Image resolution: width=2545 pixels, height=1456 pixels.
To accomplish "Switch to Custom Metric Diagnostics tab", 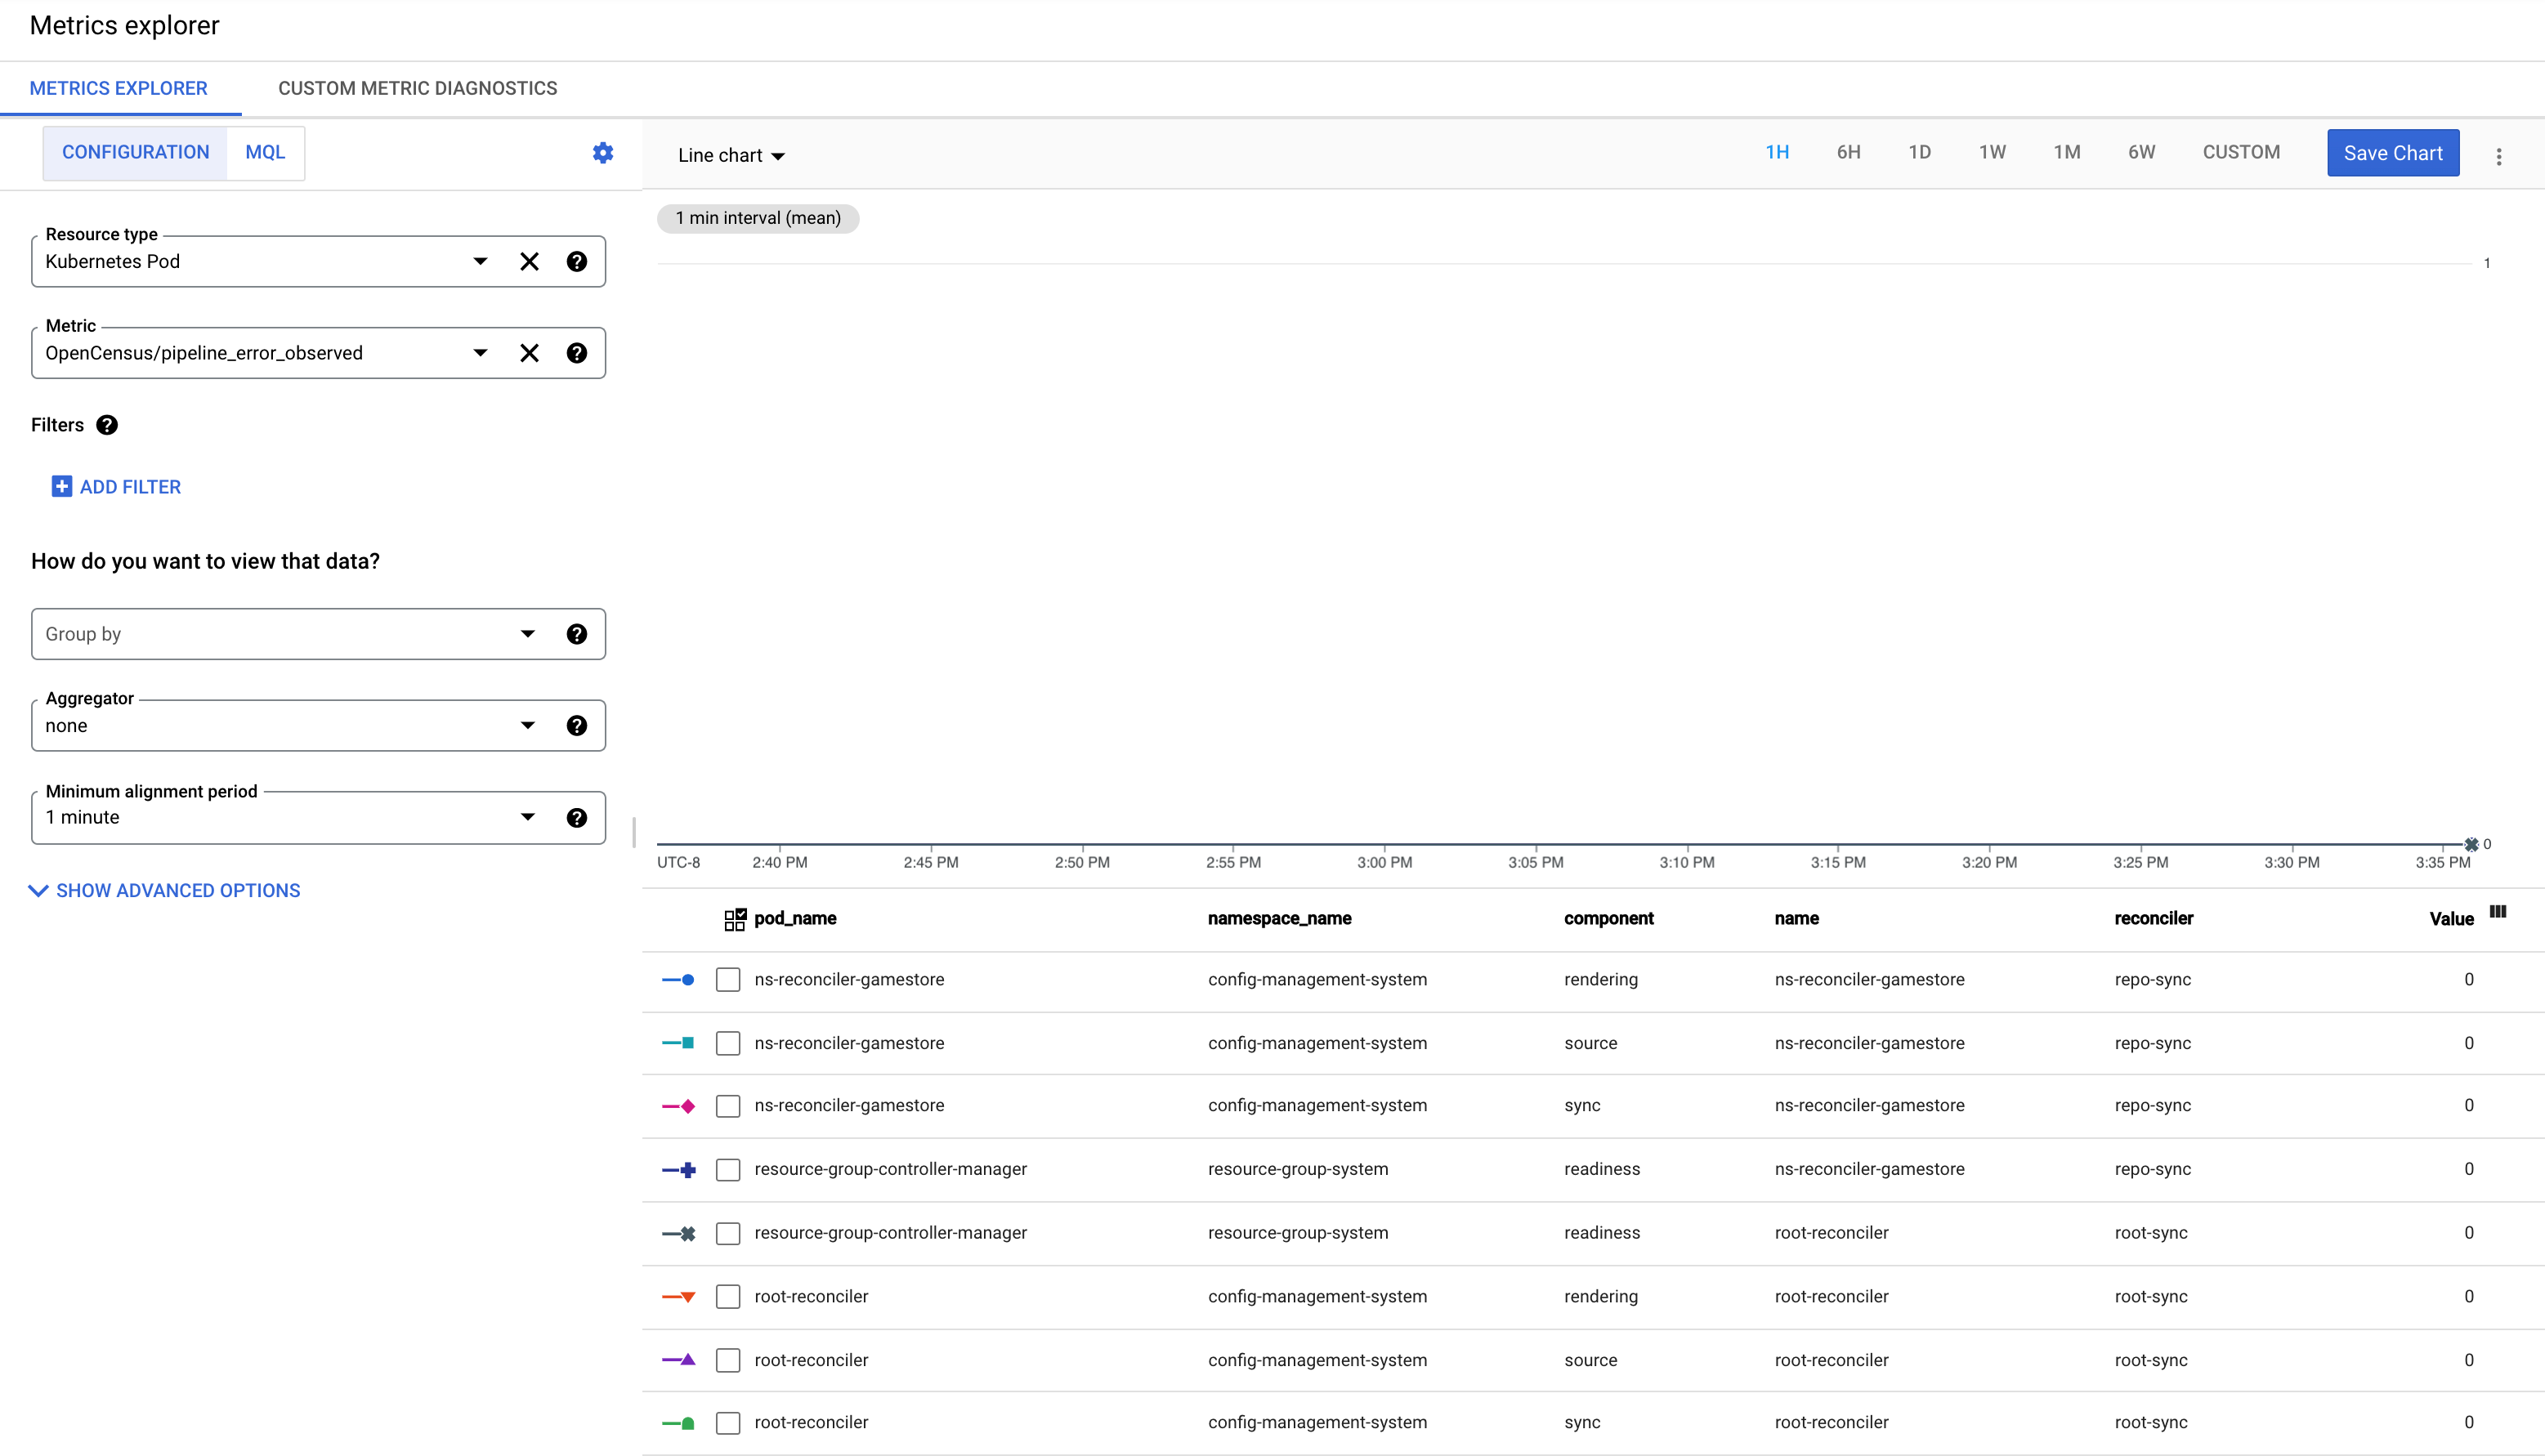I will tap(418, 87).
